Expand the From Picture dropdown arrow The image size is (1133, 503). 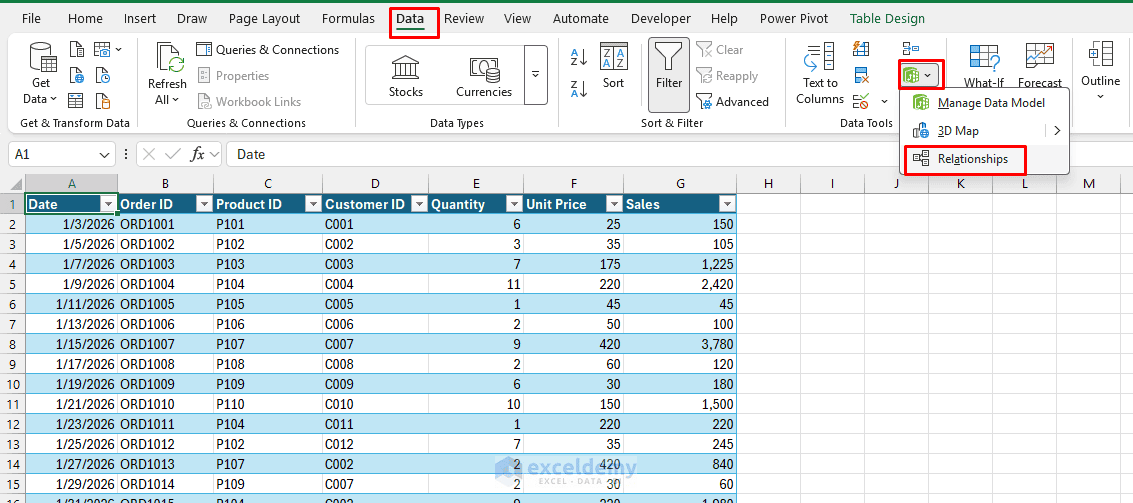tap(119, 49)
